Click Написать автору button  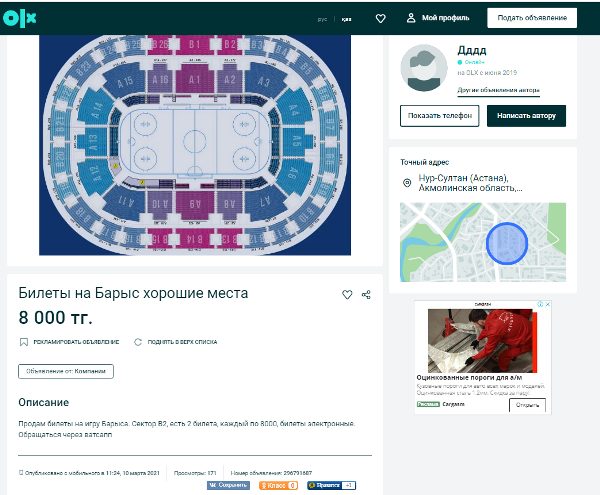526,116
